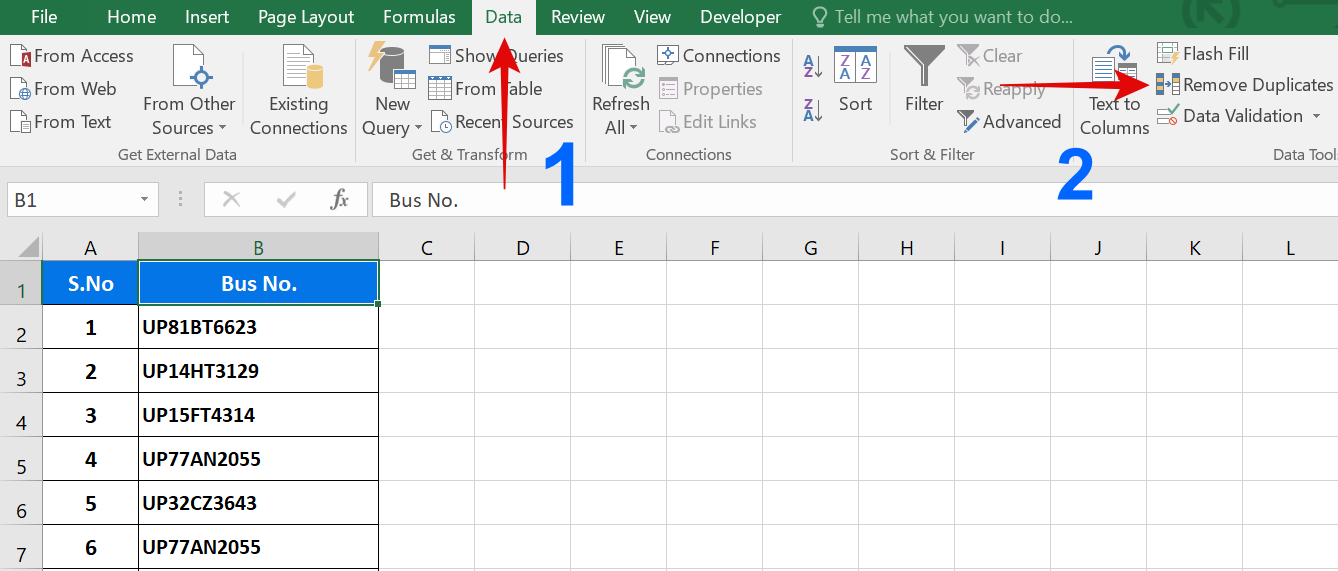Click Clear filter
This screenshot has width=1338, height=571.
pyautogui.click(x=990, y=56)
